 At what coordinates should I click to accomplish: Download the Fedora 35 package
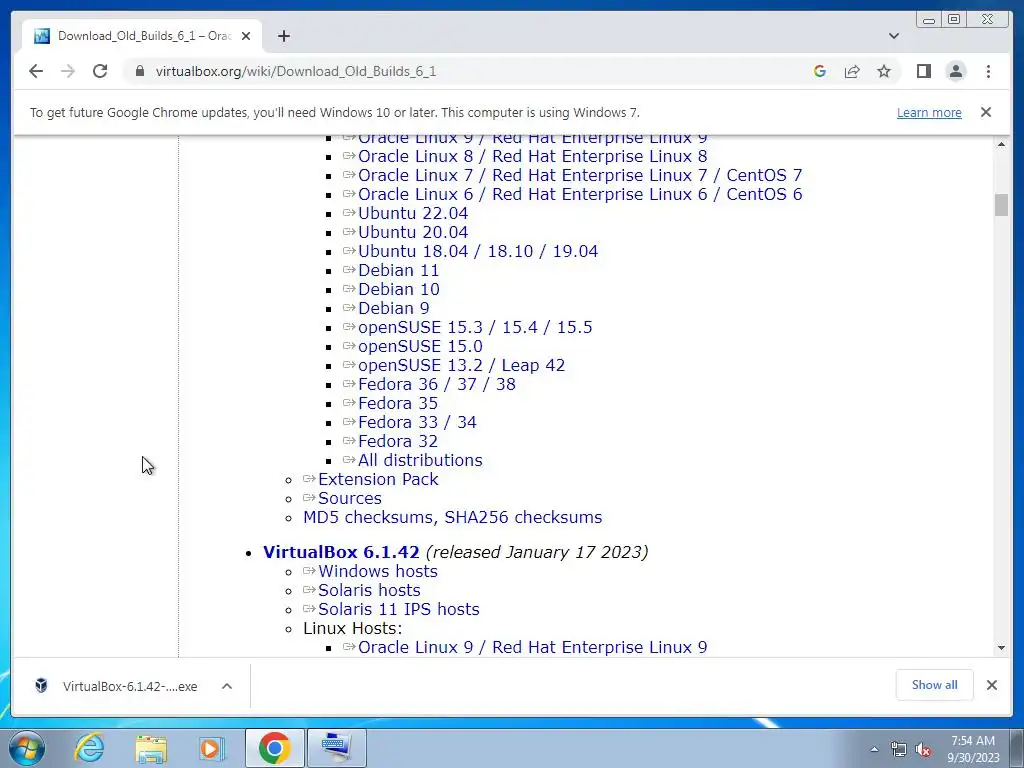coord(398,402)
